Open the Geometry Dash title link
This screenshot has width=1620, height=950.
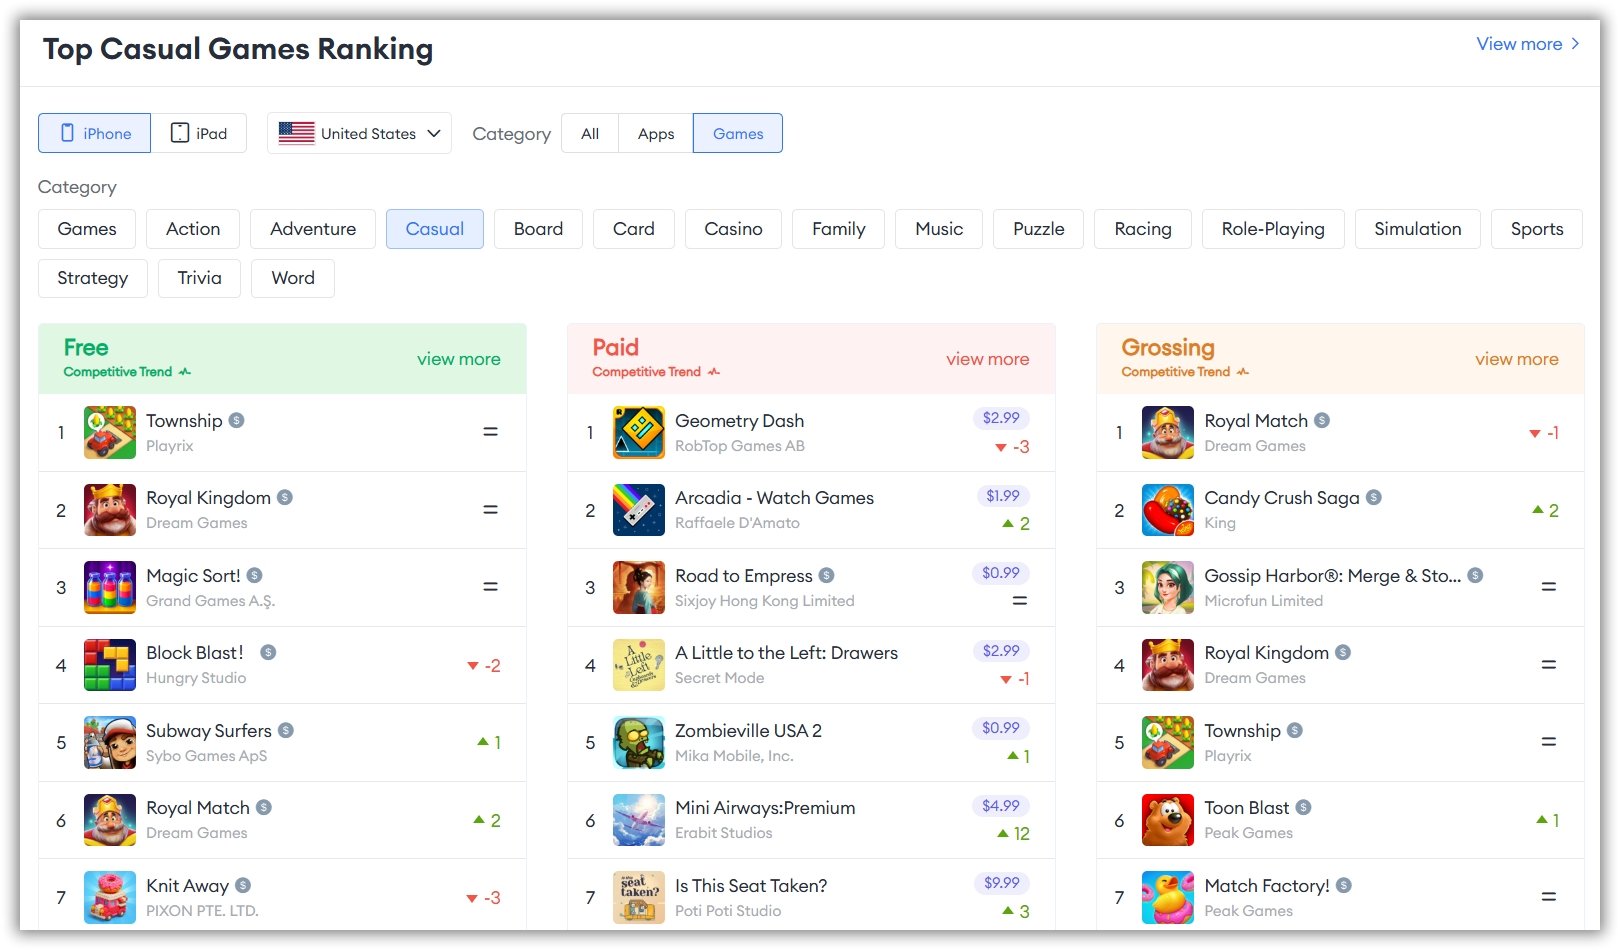(x=740, y=421)
